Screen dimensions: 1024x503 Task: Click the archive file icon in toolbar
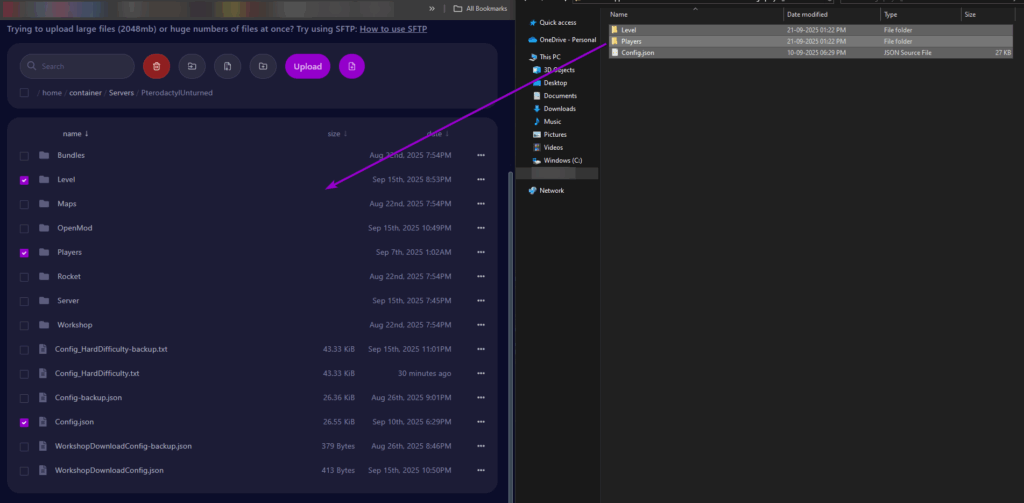pos(227,66)
